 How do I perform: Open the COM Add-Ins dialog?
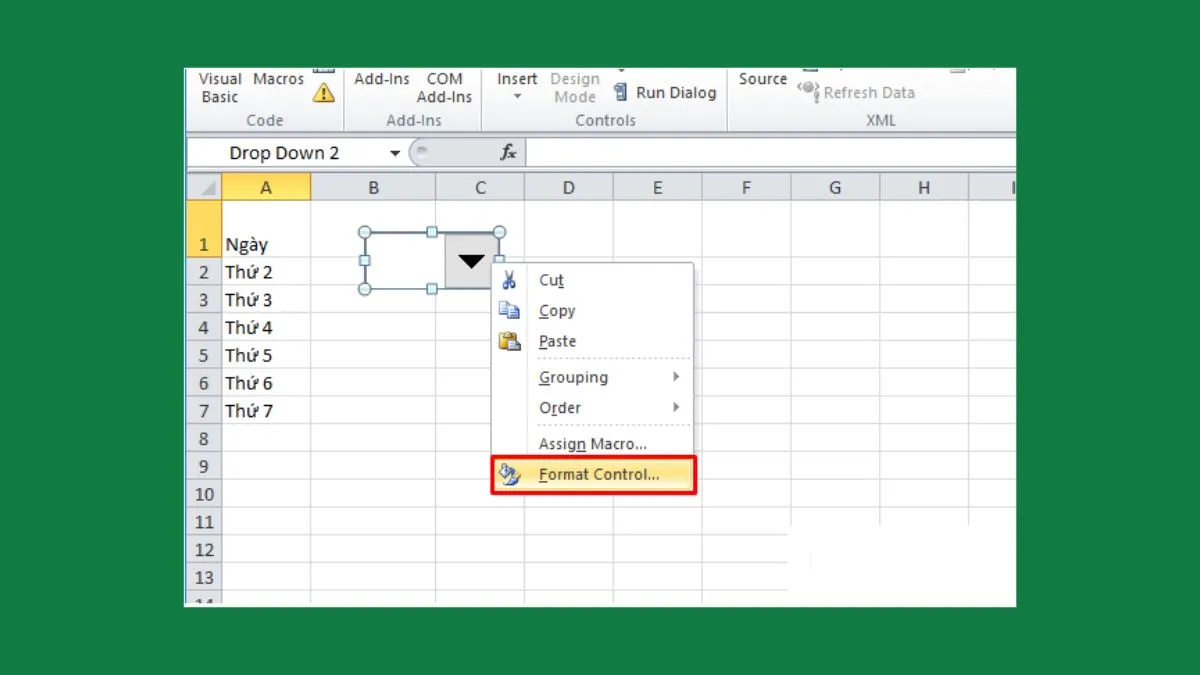[444, 88]
